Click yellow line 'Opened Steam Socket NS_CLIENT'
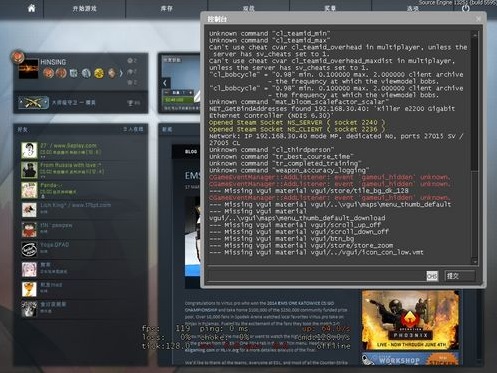 [x=297, y=129]
